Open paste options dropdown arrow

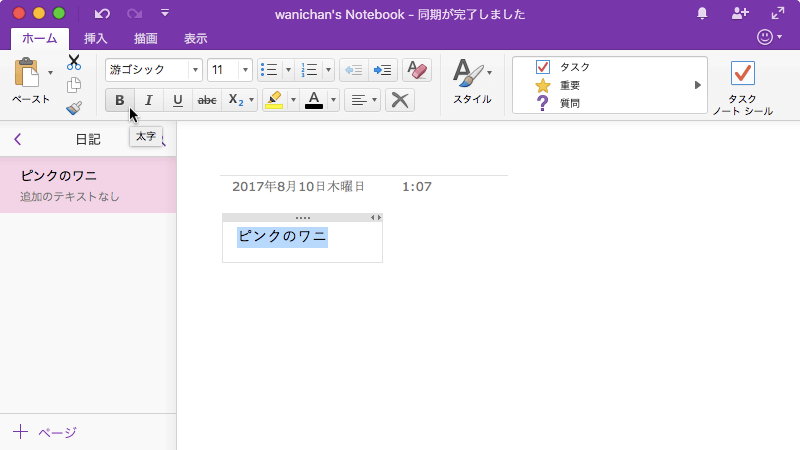point(51,72)
